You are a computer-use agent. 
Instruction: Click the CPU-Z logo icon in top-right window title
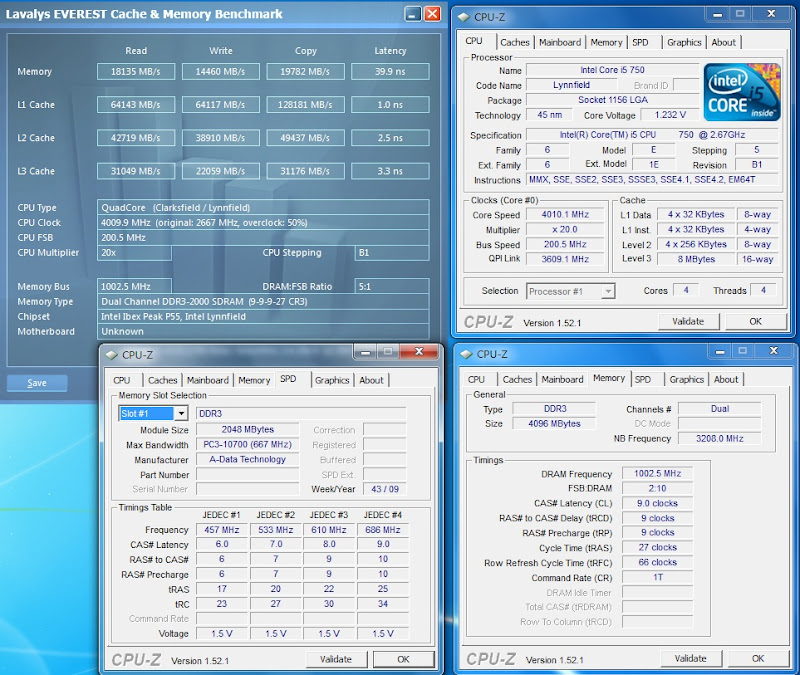tap(463, 17)
